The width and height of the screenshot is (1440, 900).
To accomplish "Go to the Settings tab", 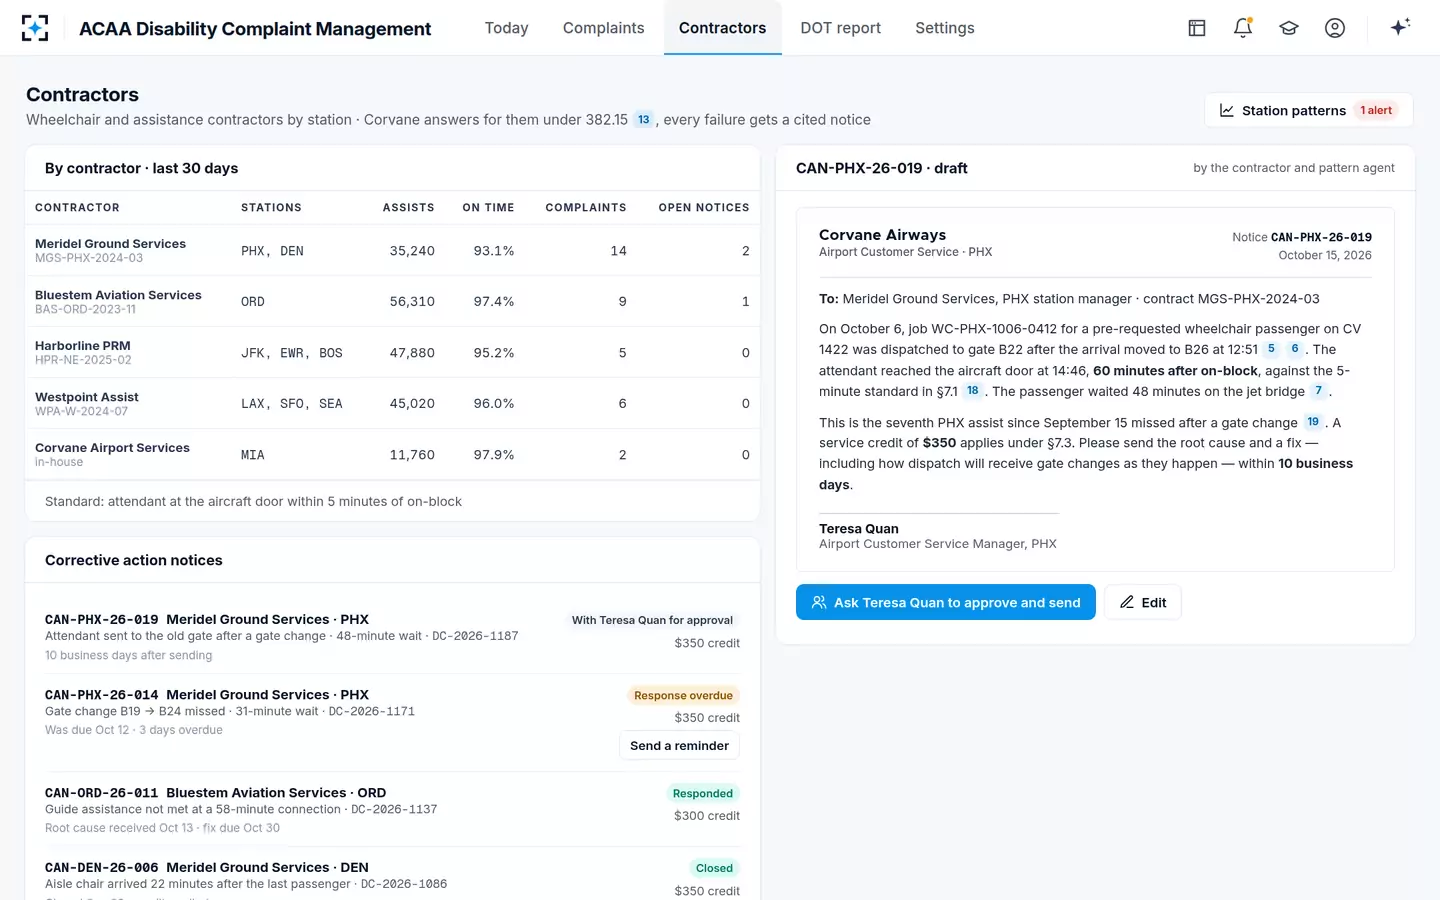I will click(x=945, y=28).
